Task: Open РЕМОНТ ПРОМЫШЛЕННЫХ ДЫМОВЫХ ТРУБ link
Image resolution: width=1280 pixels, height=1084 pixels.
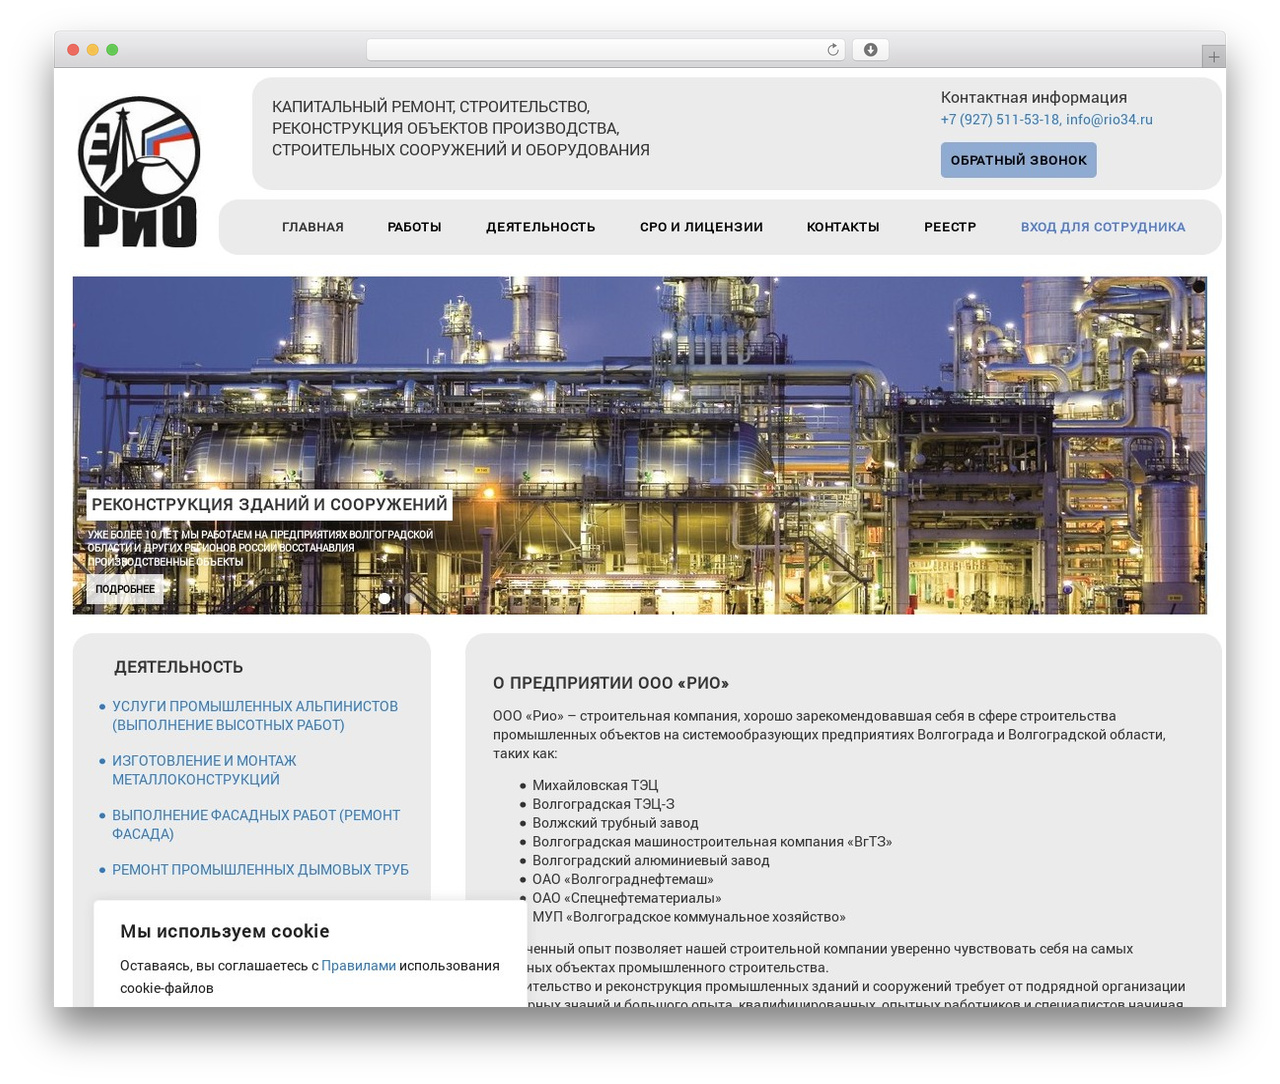Action: tap(260, 870)
